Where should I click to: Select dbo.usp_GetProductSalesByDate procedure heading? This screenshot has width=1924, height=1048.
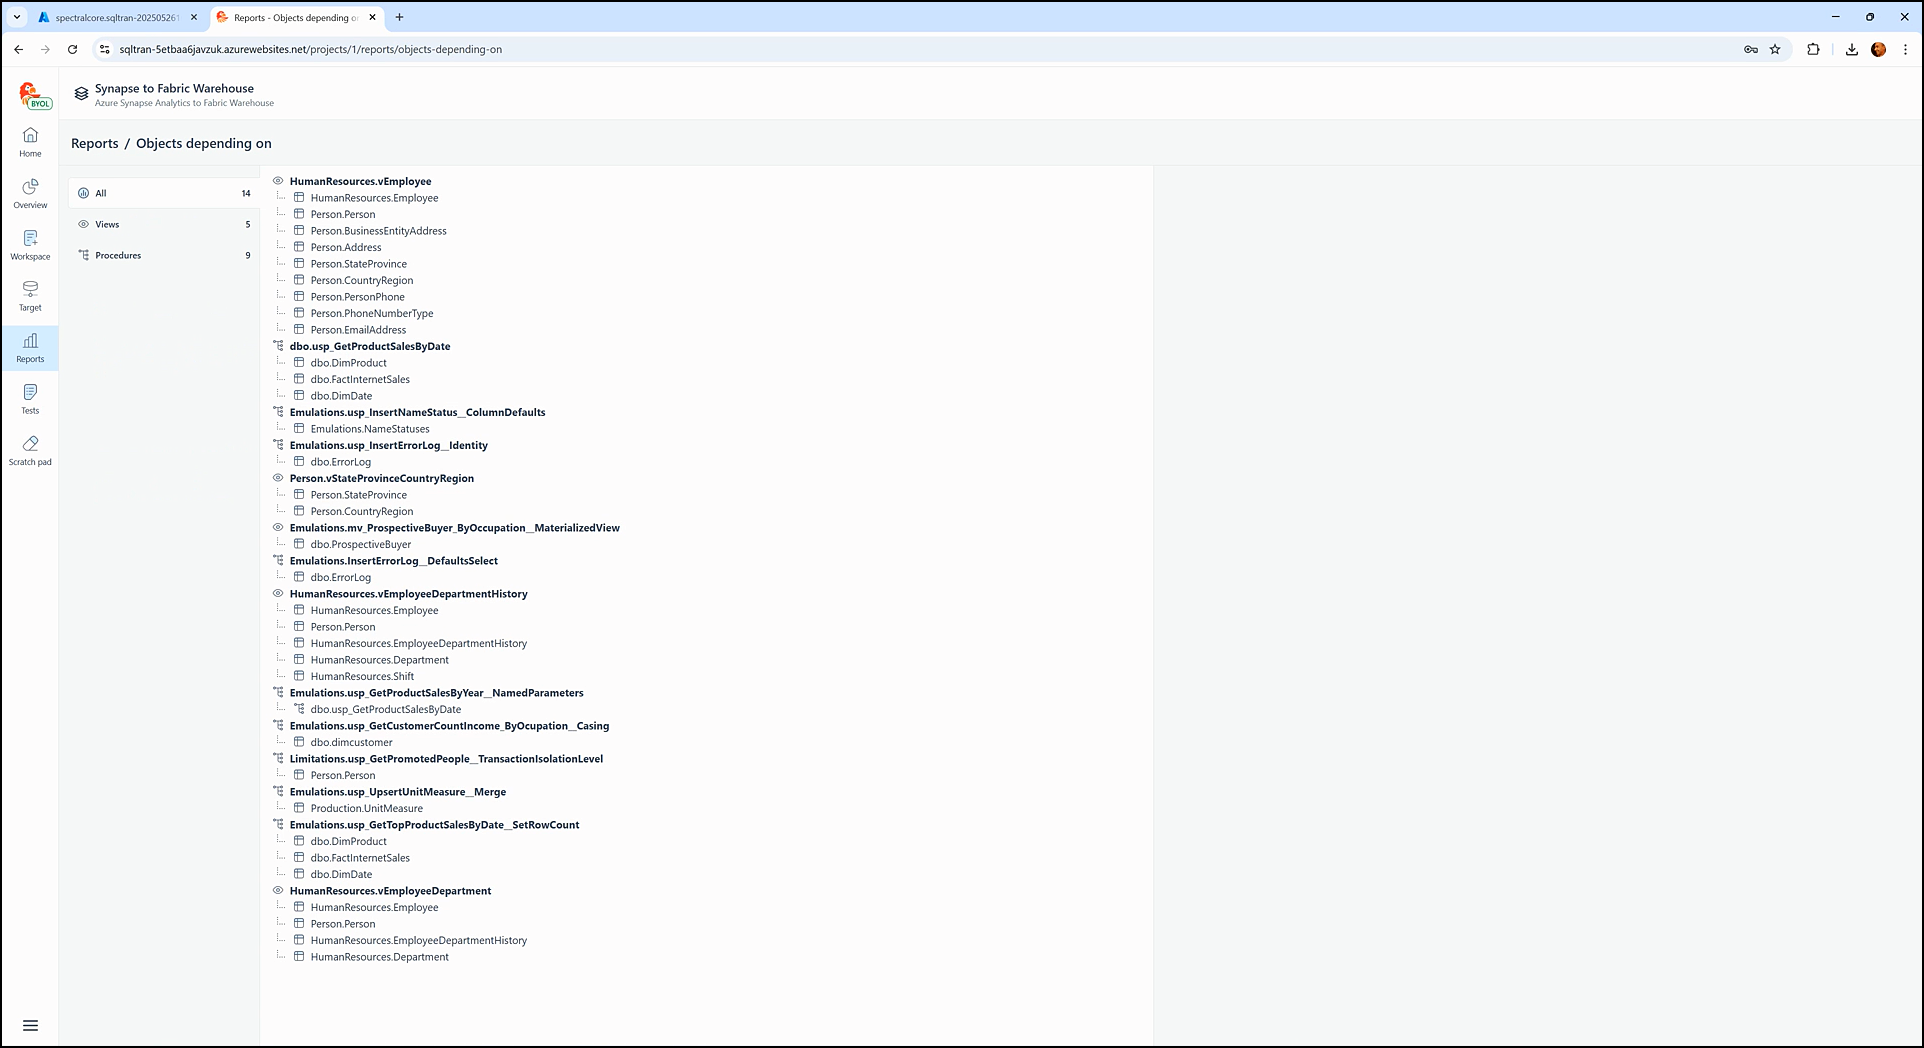coord(369,347)
